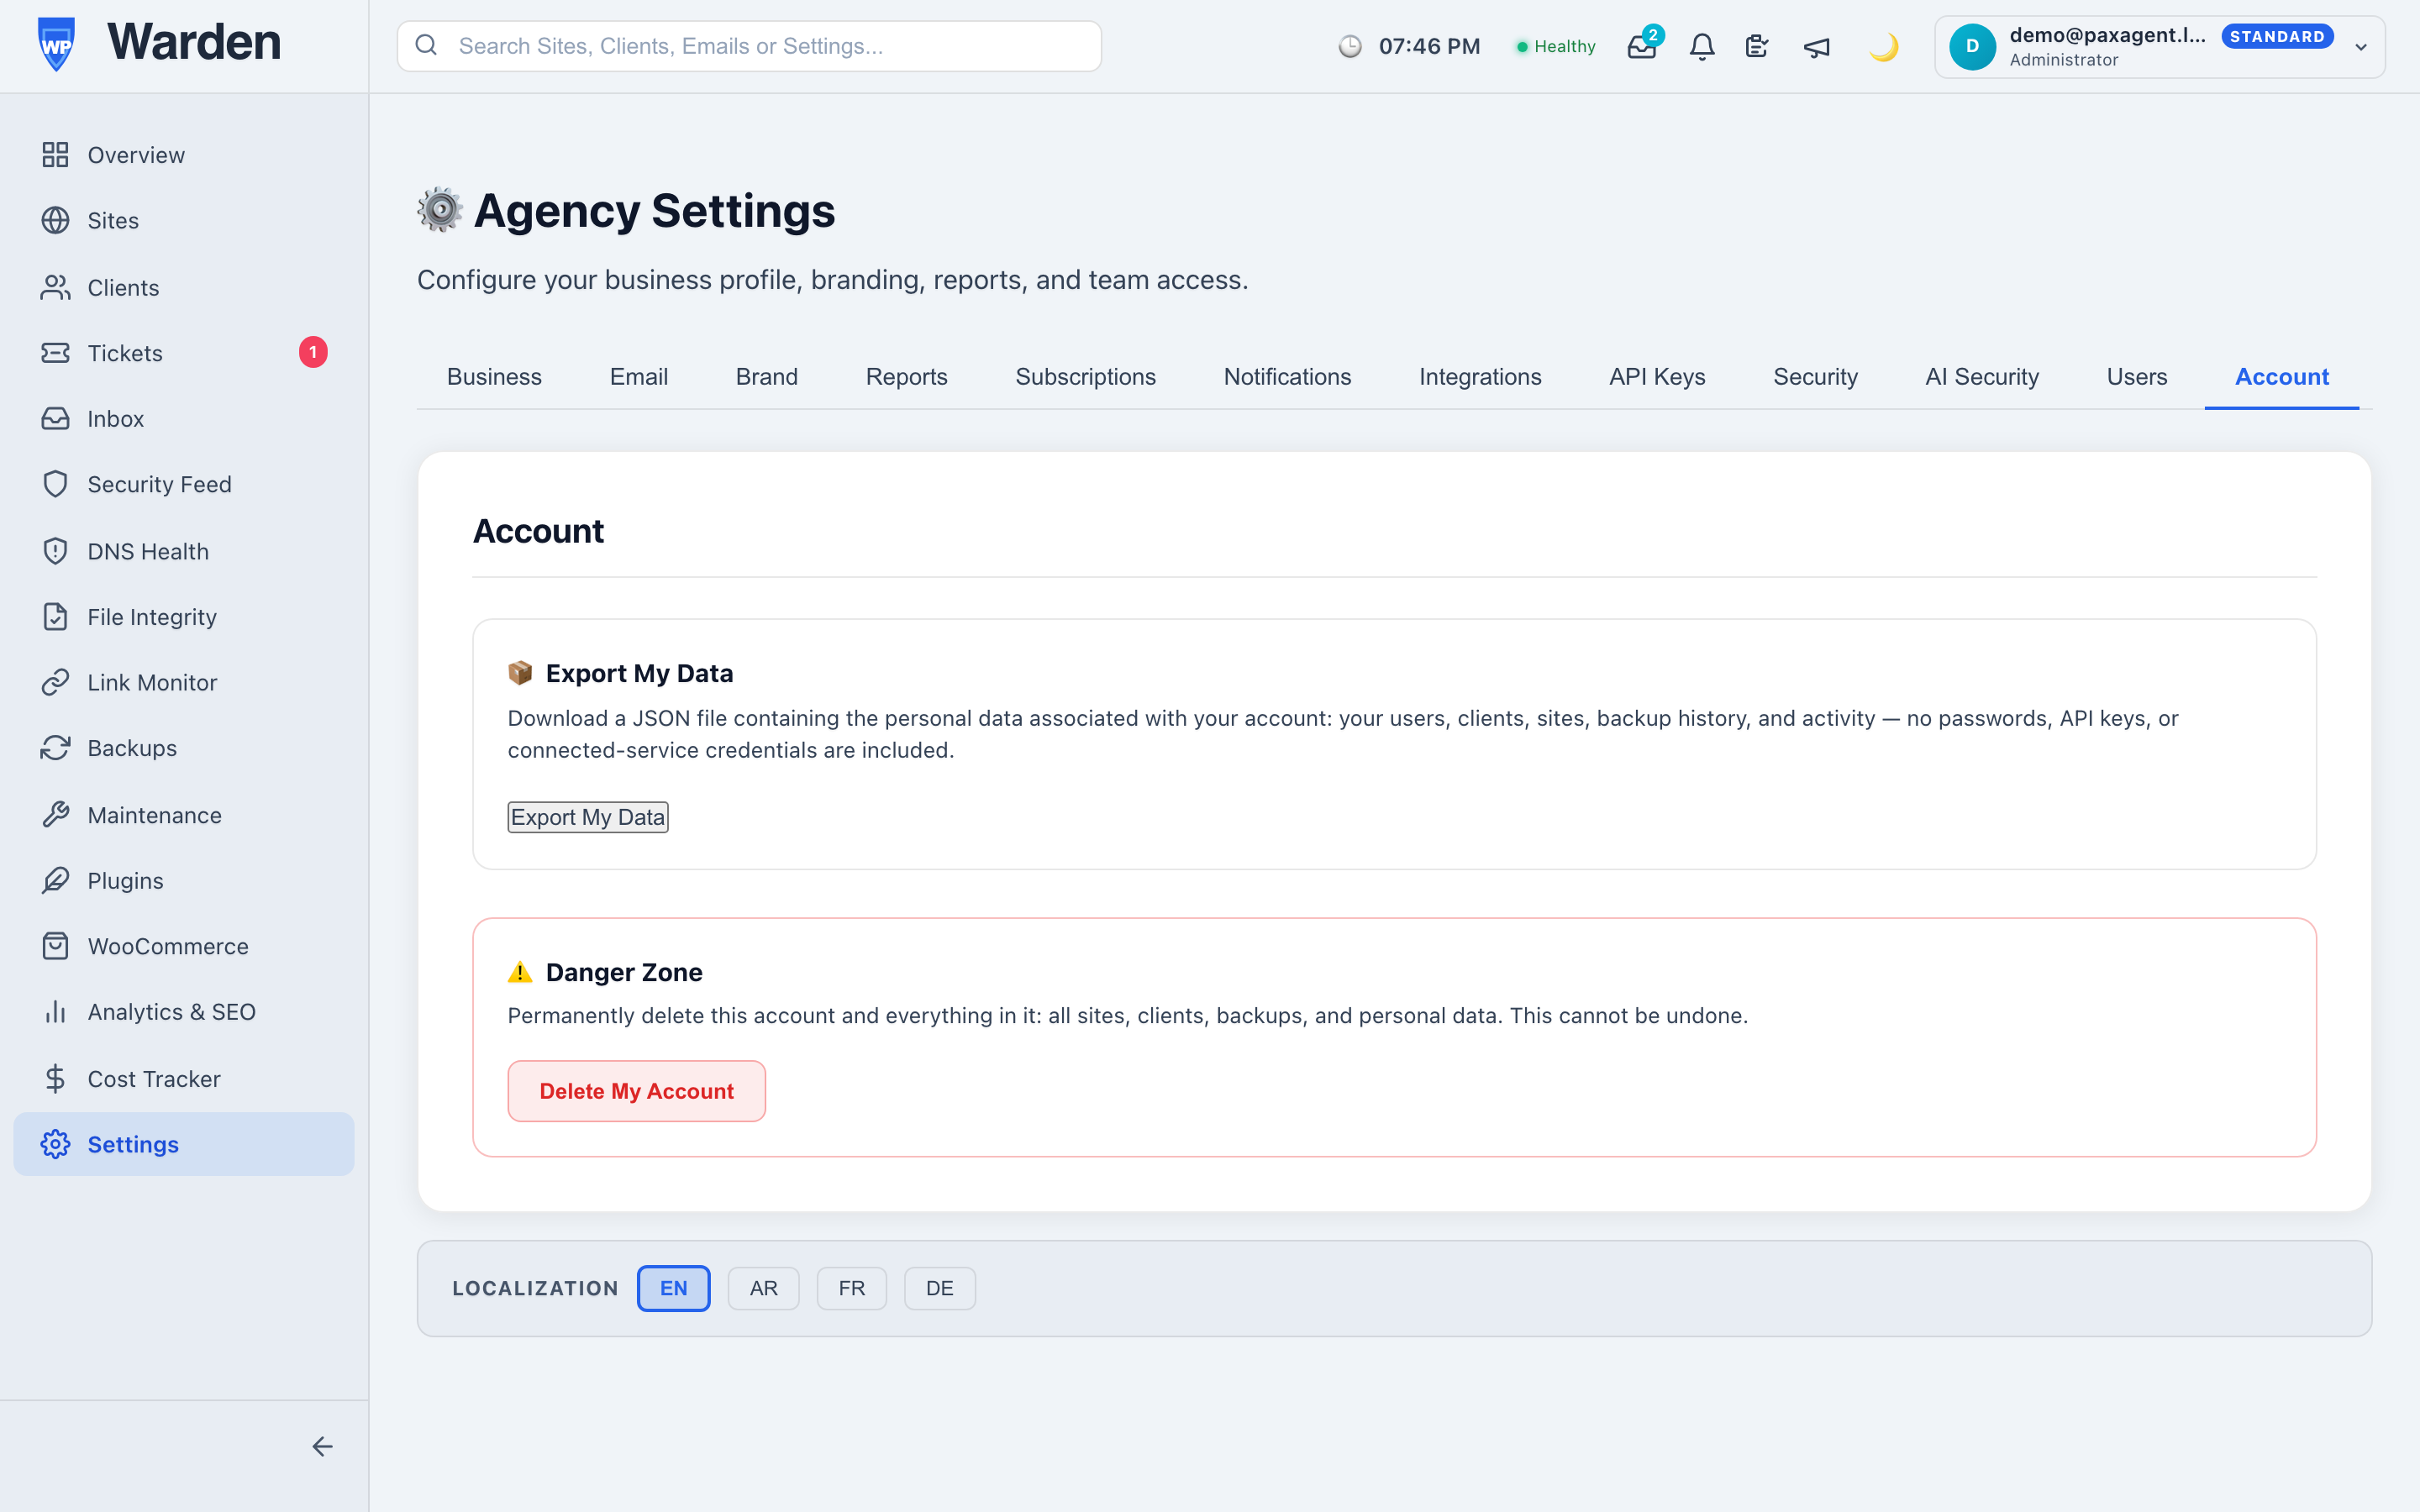Open Link Monitor chain icon
The image size is (2420, 1512).
point(55,682)
